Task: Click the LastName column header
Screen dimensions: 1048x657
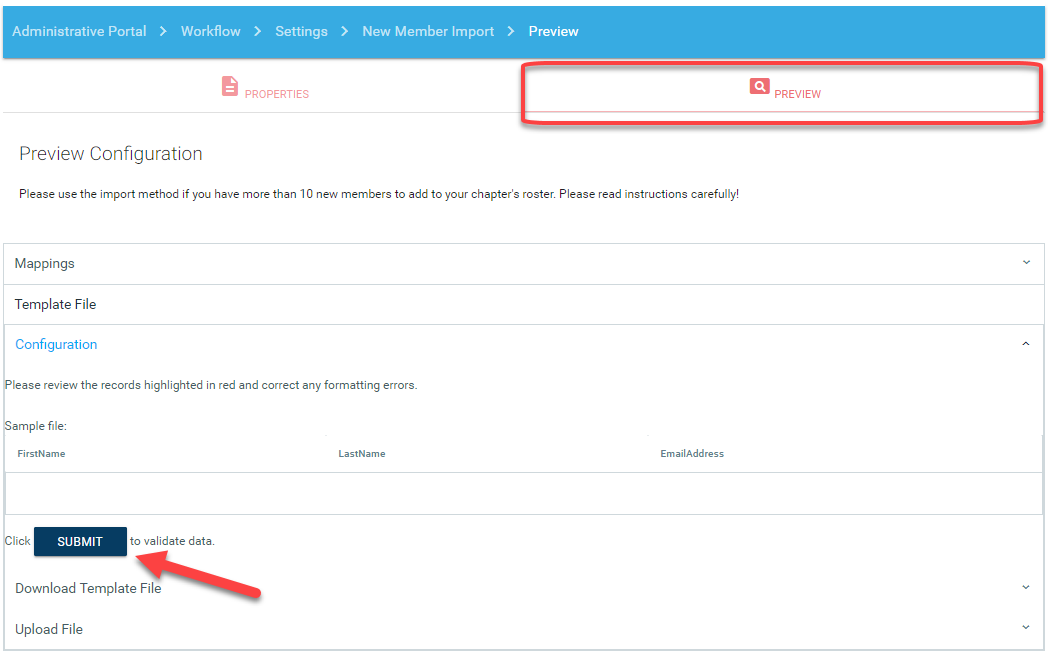Action: click(x=361, y=454)
